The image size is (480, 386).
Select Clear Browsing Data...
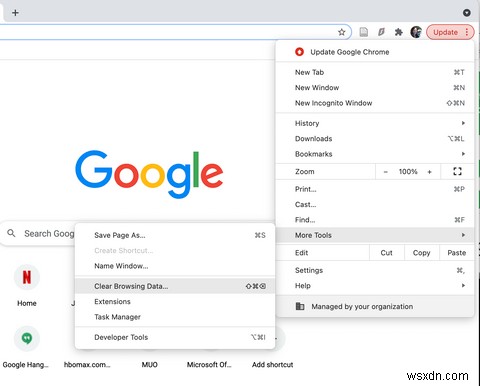[175, 286]
